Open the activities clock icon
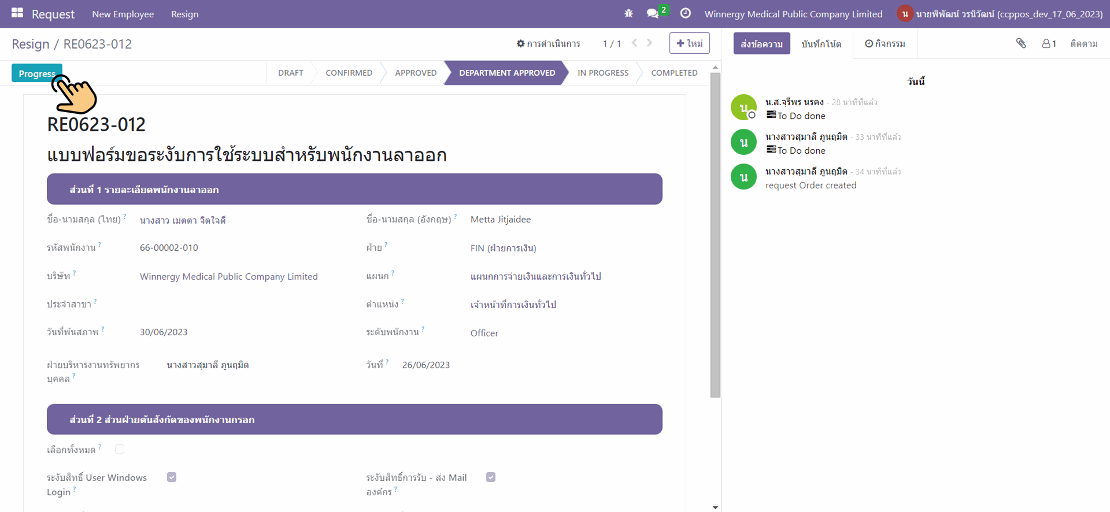This screenshot has width=1110, height=512. (x=685, y=14)
